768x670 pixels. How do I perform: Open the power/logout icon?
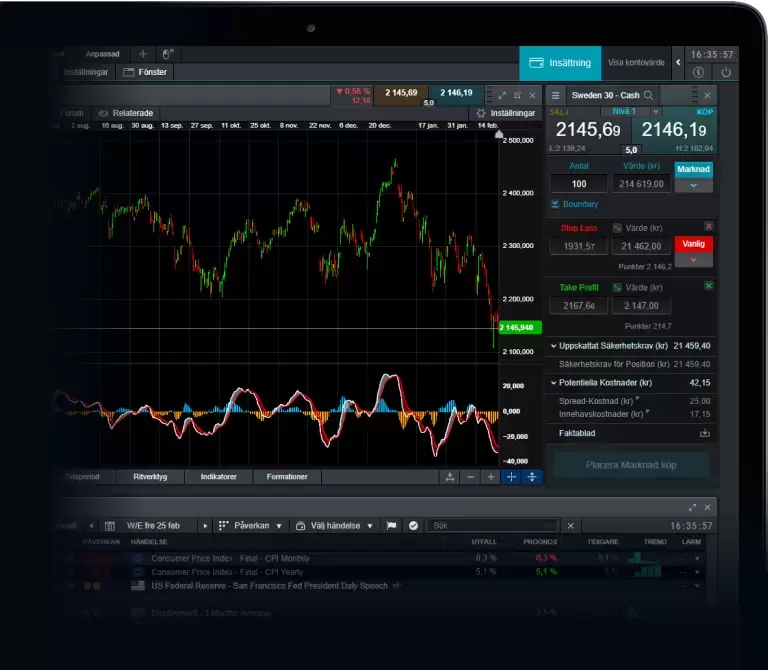726,72
